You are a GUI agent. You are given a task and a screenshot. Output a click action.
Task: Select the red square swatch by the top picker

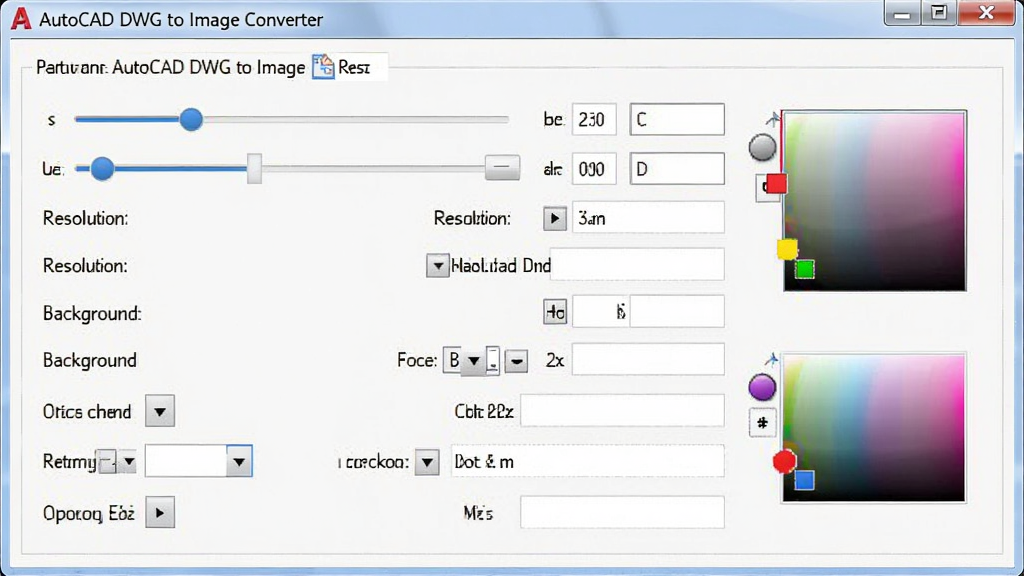click(776, 184)
